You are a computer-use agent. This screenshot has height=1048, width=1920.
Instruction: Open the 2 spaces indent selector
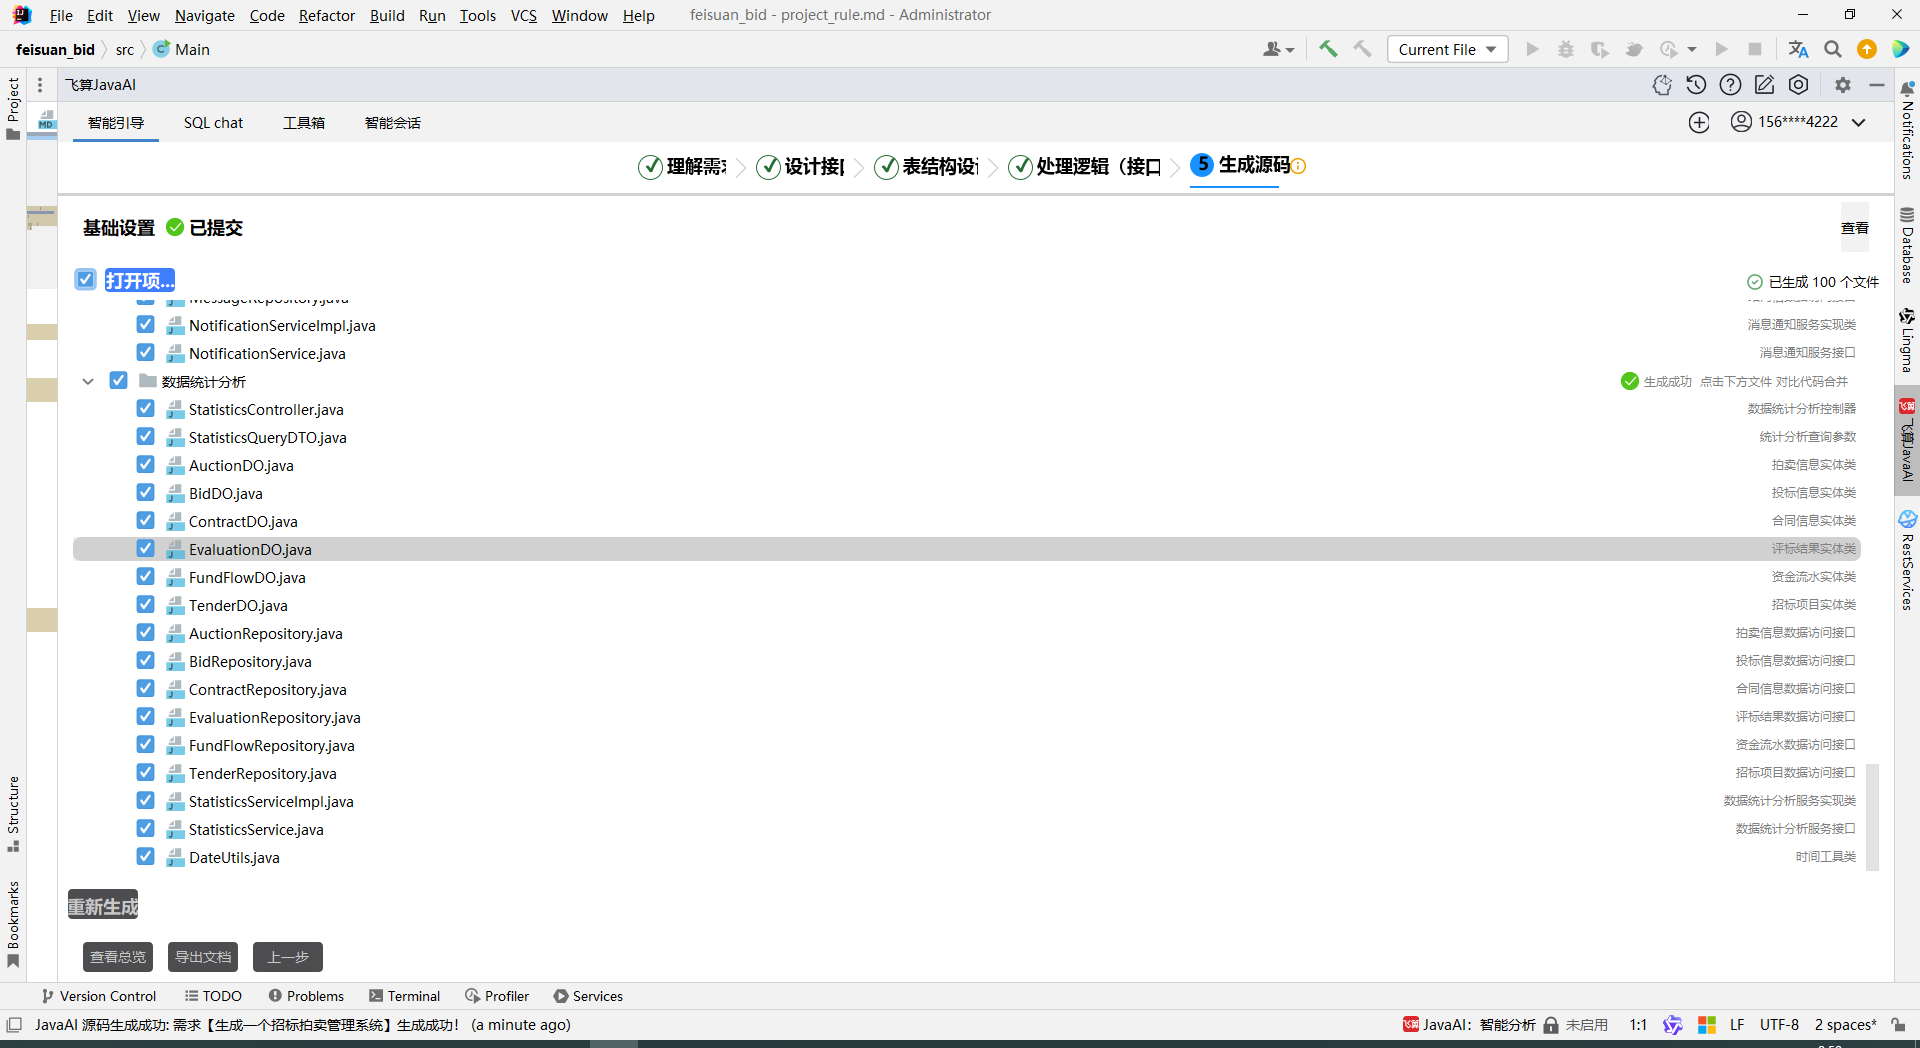(x=1845, y=1025)
